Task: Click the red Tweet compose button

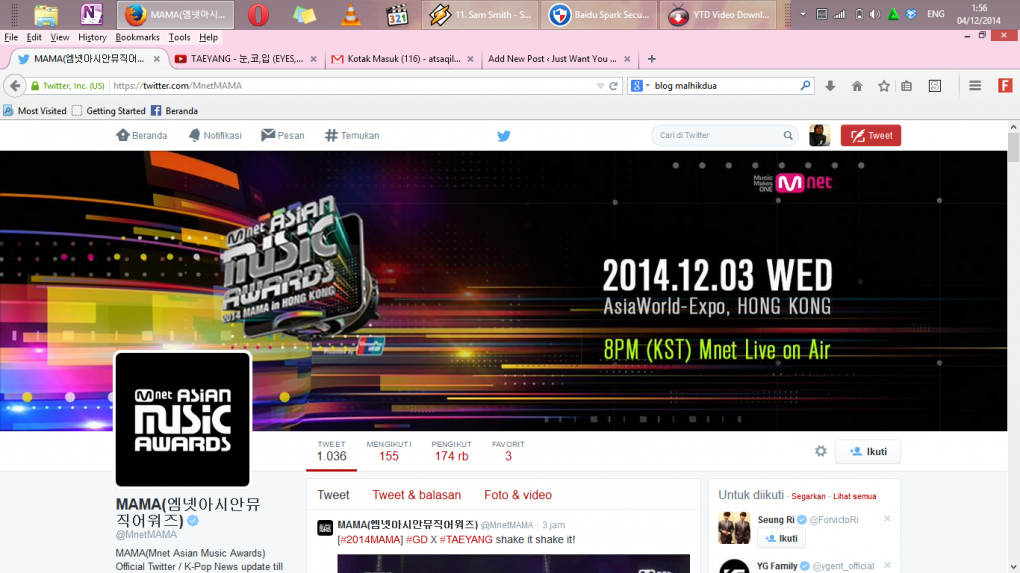Action: click(870, 136)
